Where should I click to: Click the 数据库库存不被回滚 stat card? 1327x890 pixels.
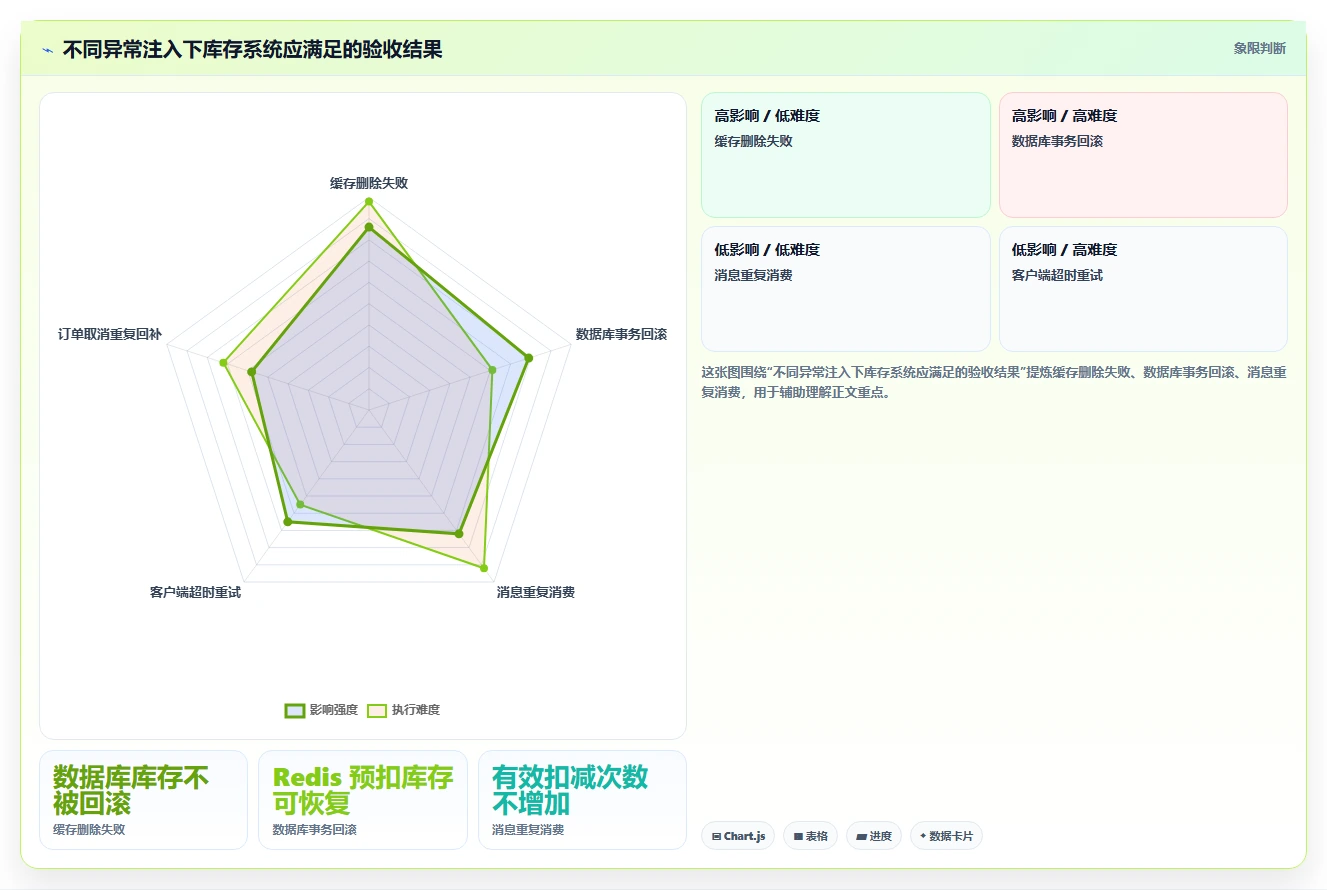pyautogui.click(x=143, y=800)
